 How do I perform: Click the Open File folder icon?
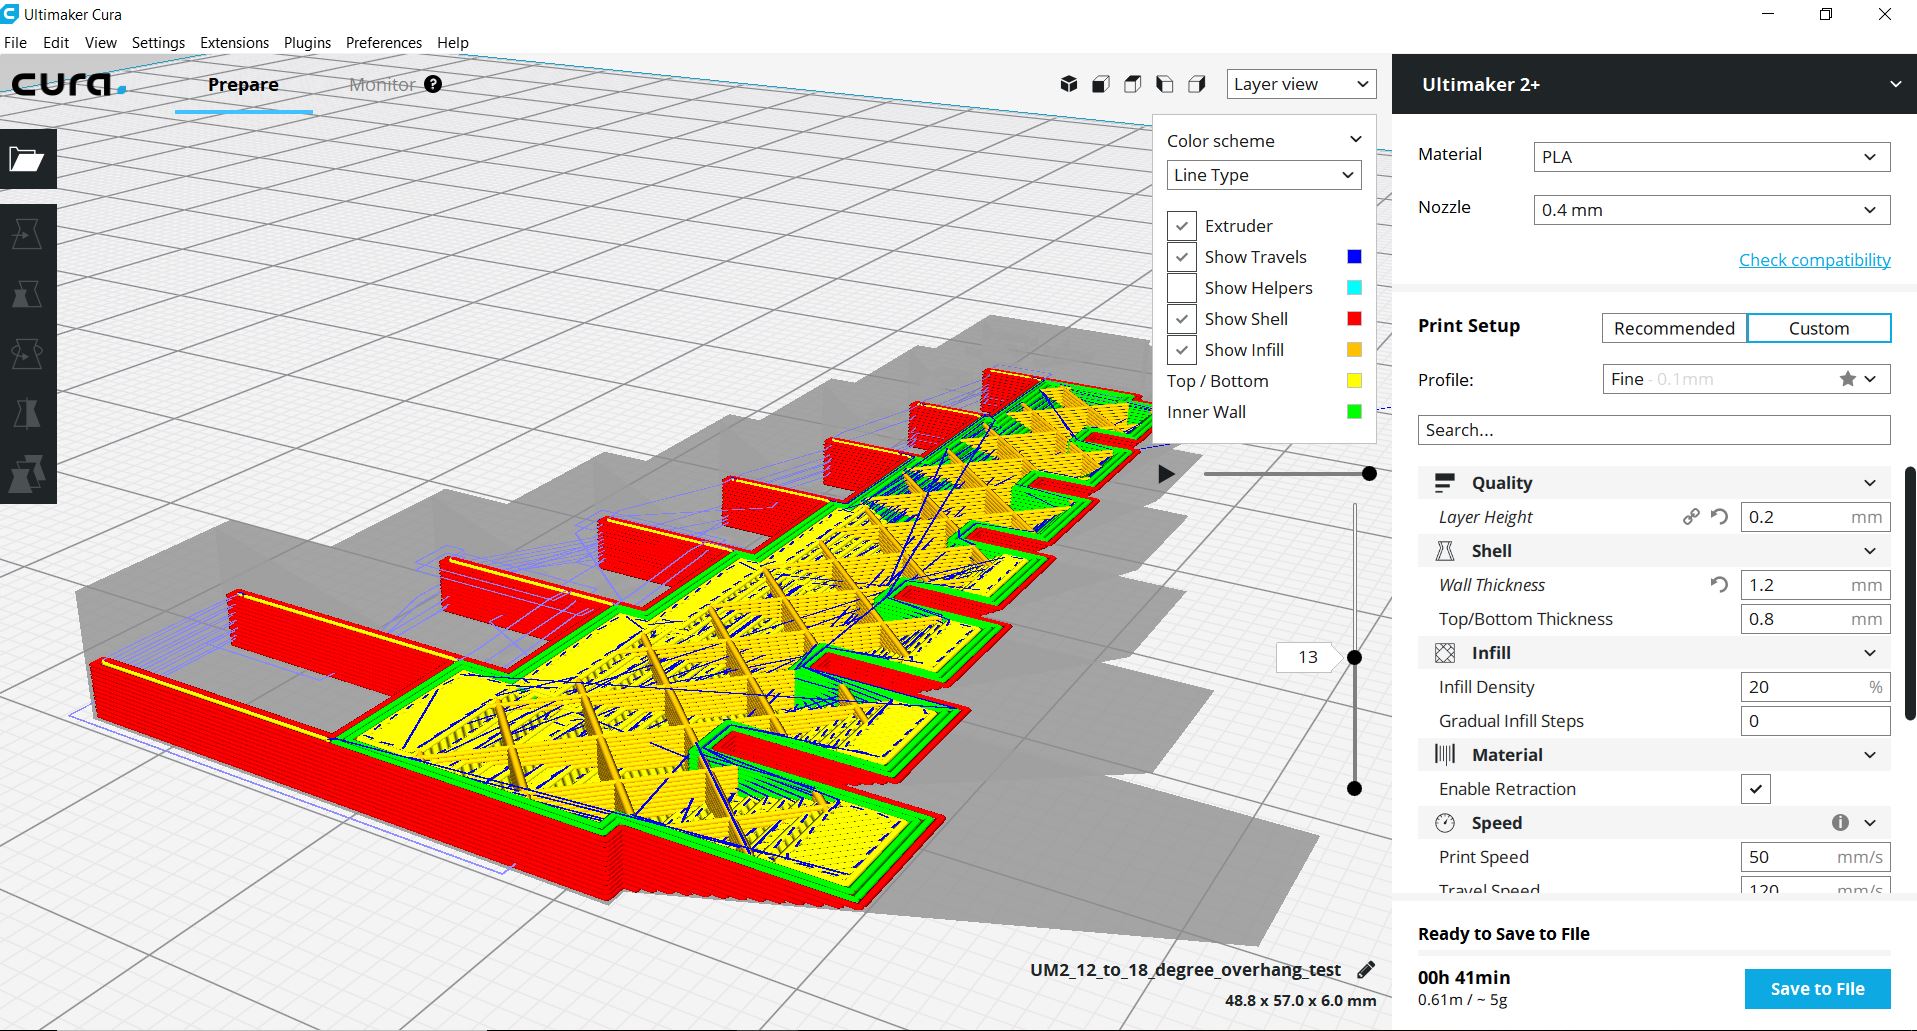[27, 158]
